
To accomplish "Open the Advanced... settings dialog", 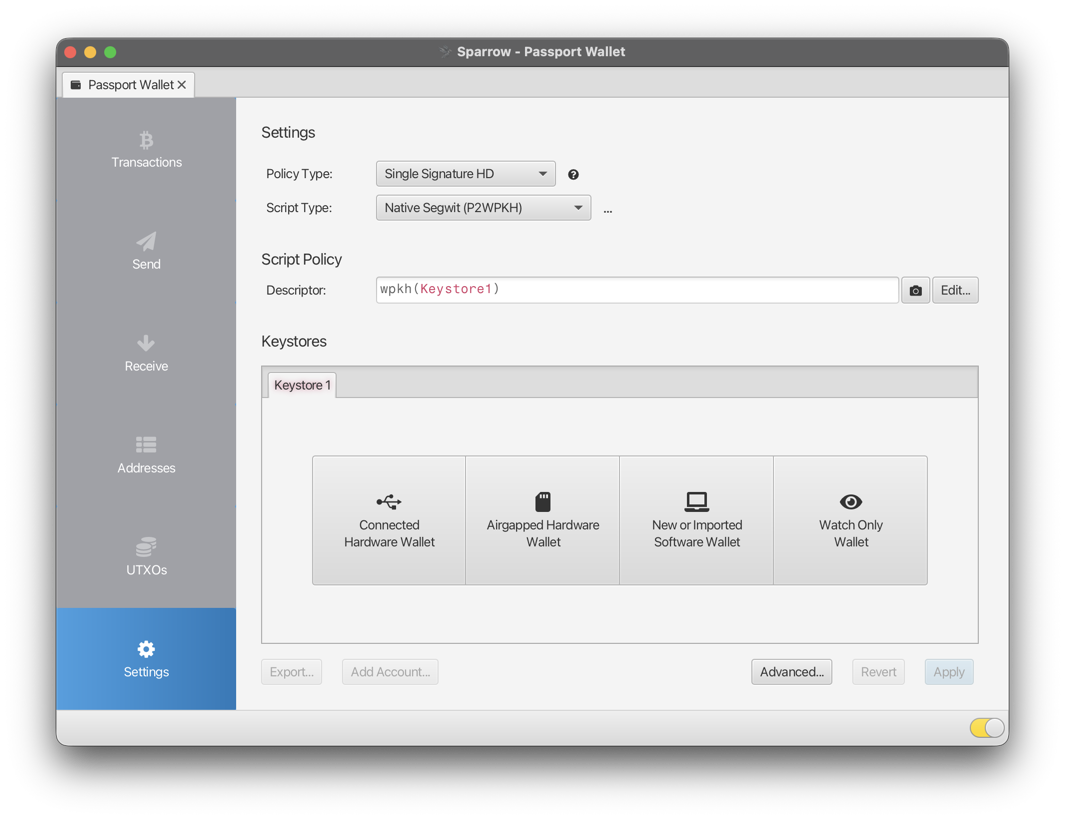I will pyautogui.click(x=791, y=672).
